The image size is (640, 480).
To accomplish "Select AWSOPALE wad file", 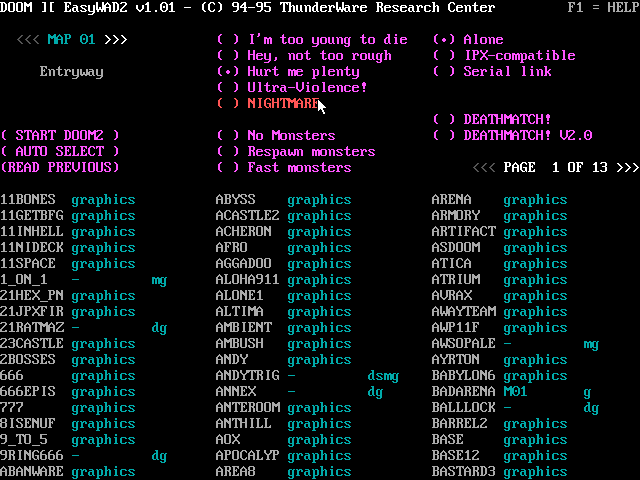I will [x=464, y=343].
